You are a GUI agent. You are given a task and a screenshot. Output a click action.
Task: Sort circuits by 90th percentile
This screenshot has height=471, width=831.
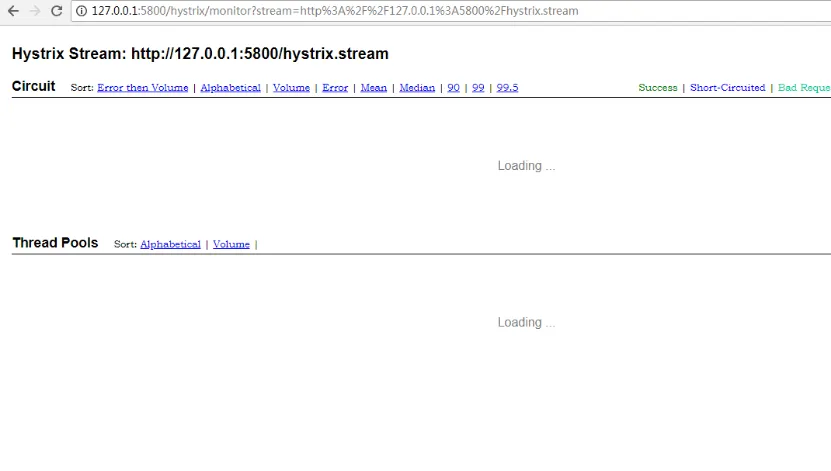pos(453,87)
